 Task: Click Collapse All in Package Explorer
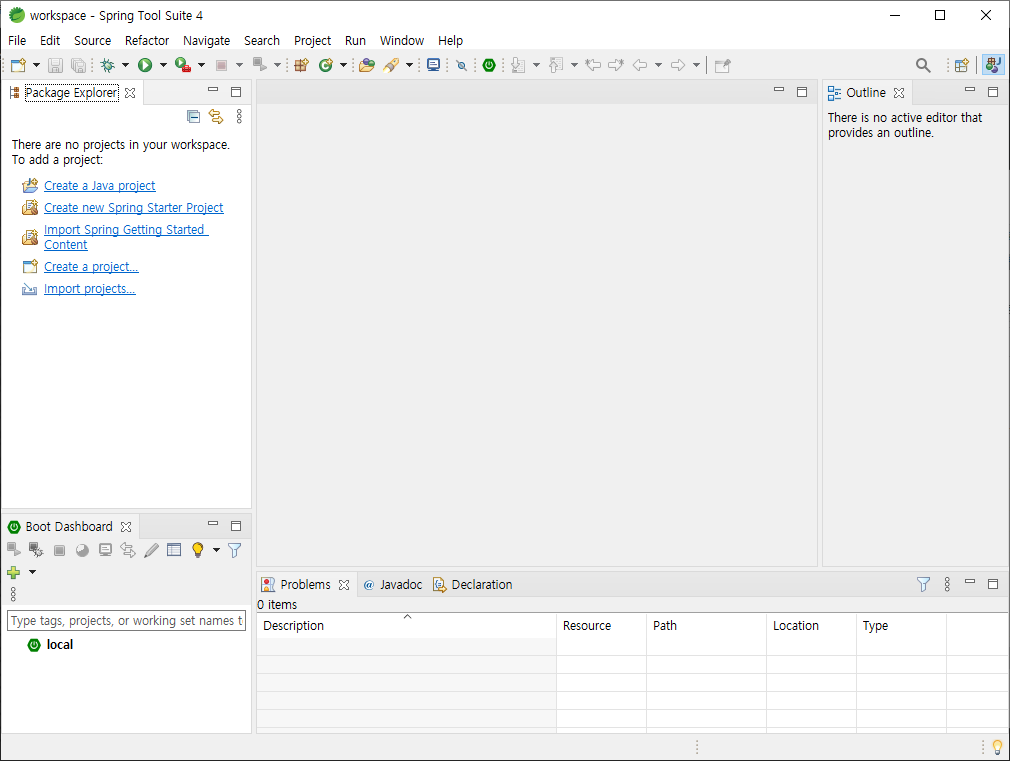(193, 117)
